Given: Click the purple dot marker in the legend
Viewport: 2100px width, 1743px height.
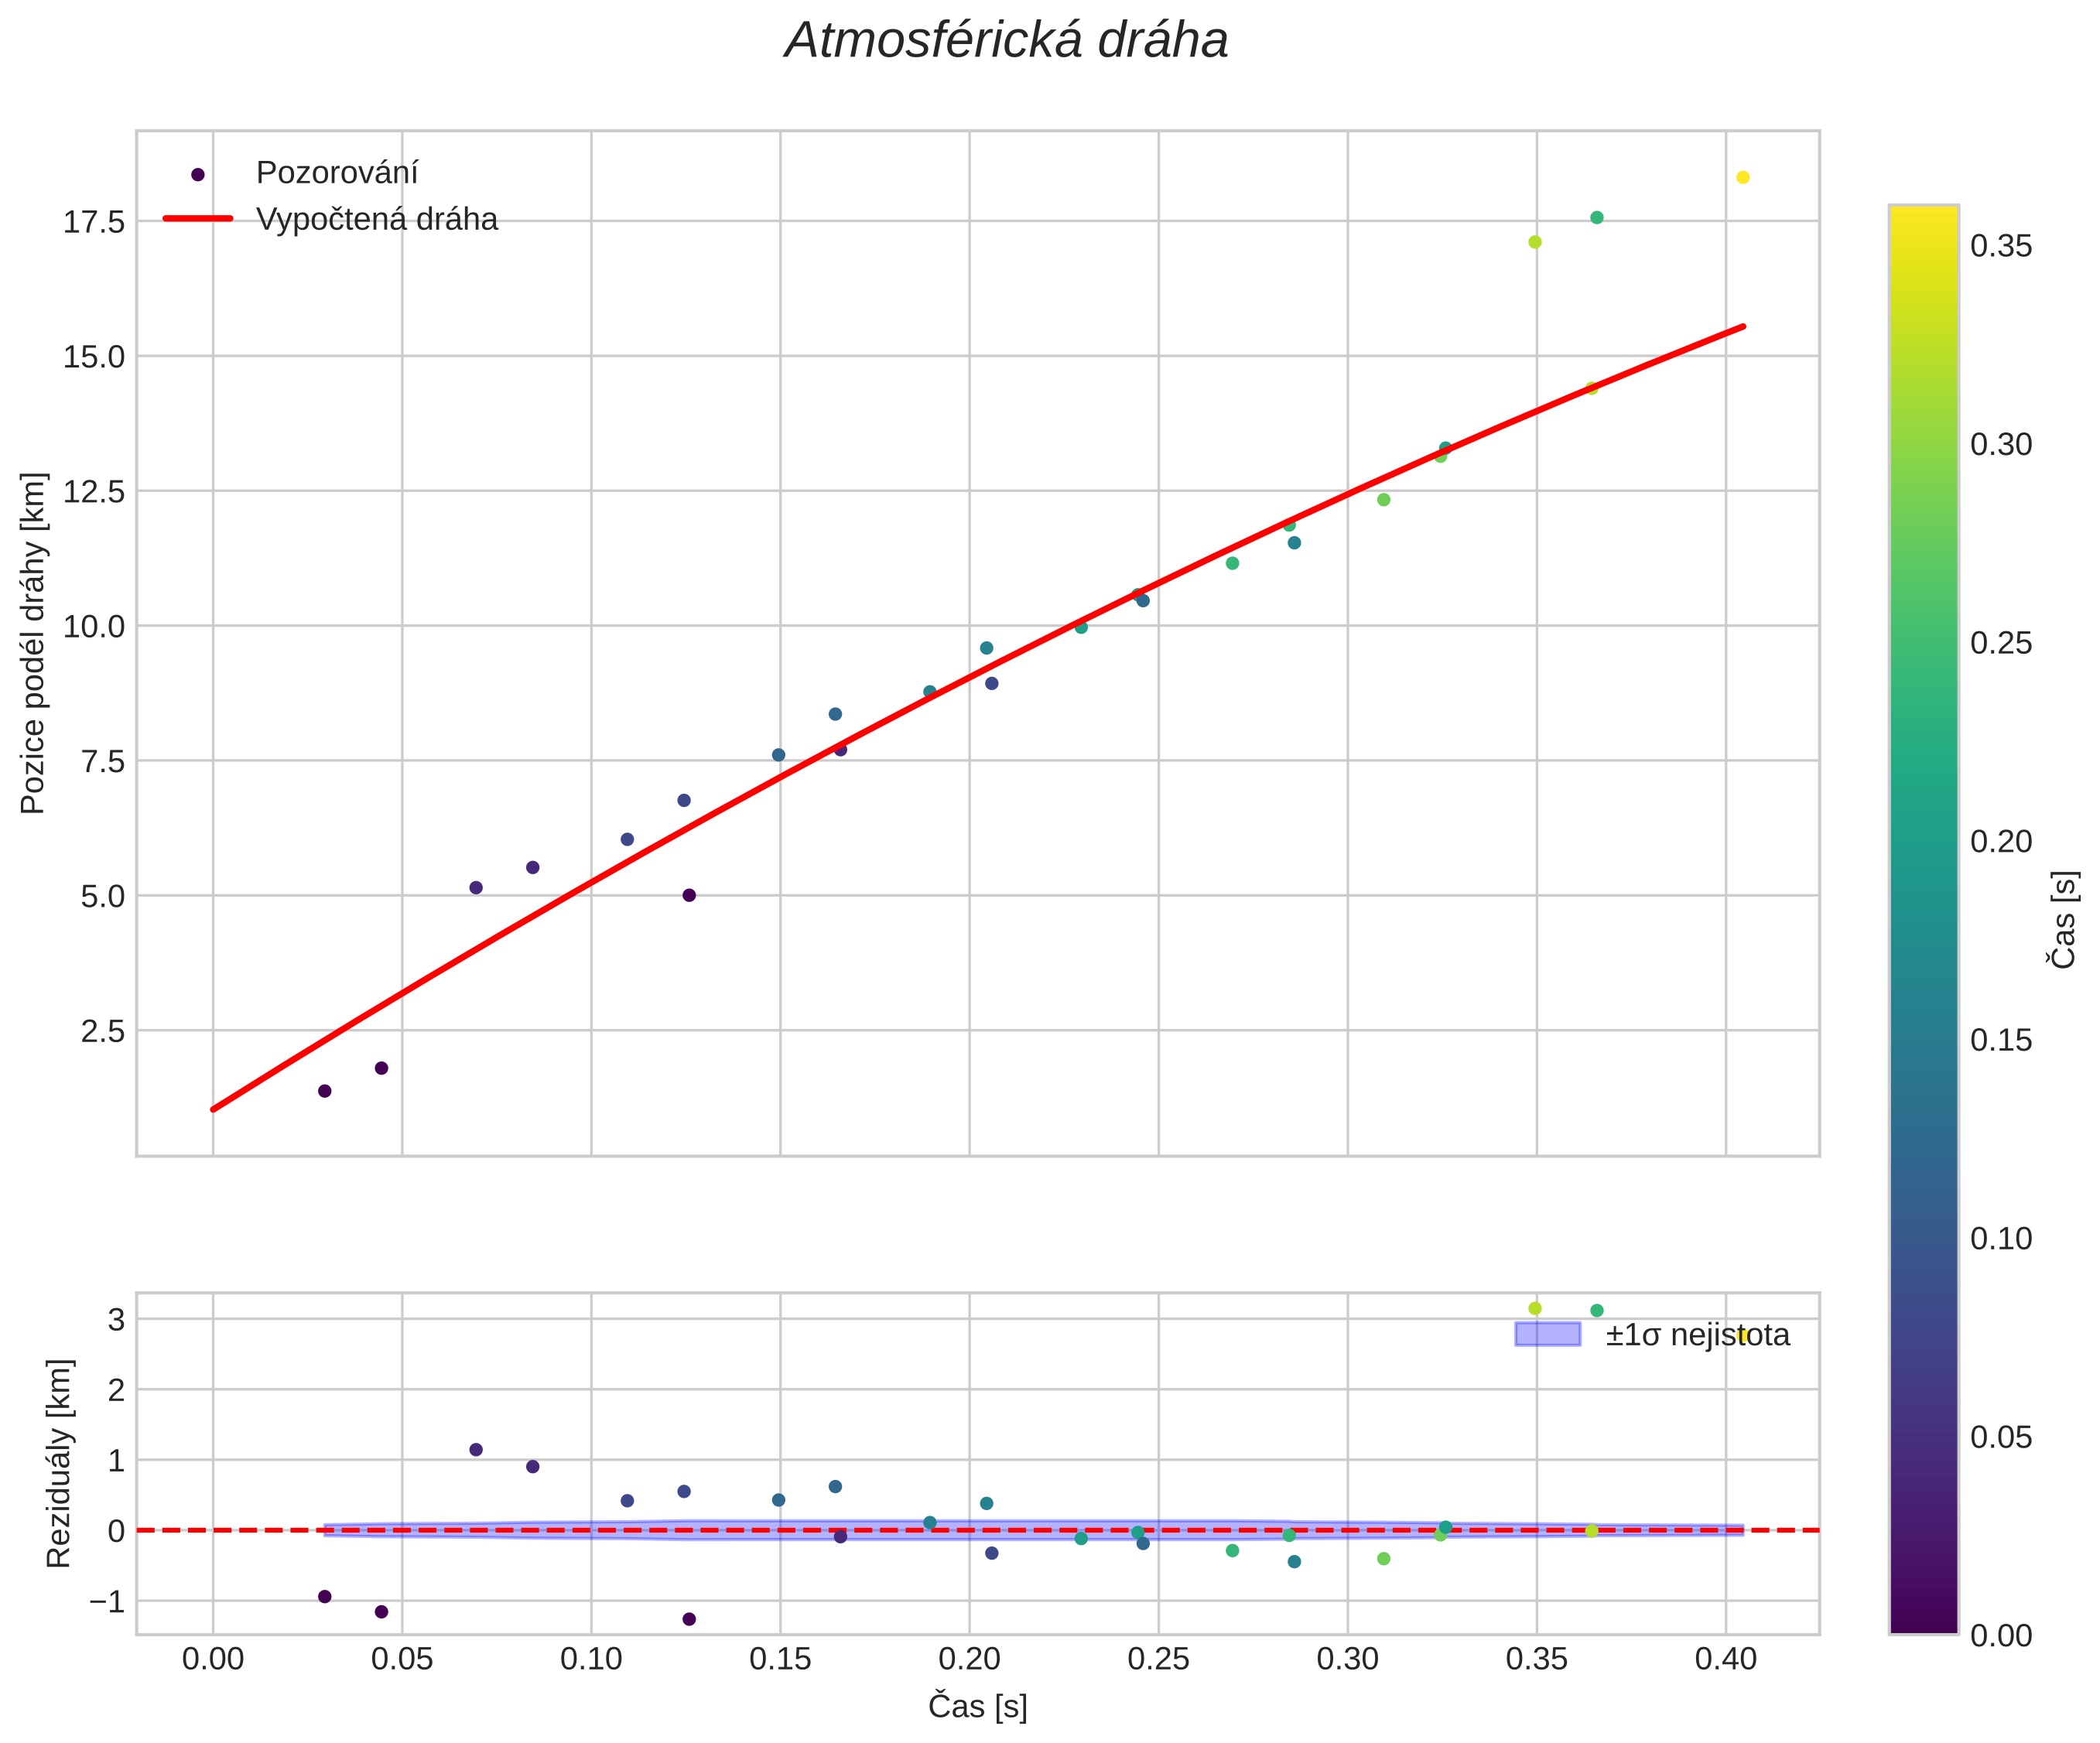Looking at the screenshot, I should [198, 174].
